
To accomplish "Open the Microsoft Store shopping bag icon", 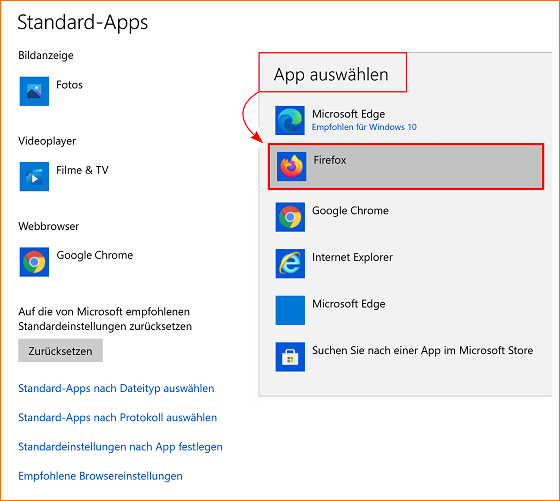I will click(290, 357).
